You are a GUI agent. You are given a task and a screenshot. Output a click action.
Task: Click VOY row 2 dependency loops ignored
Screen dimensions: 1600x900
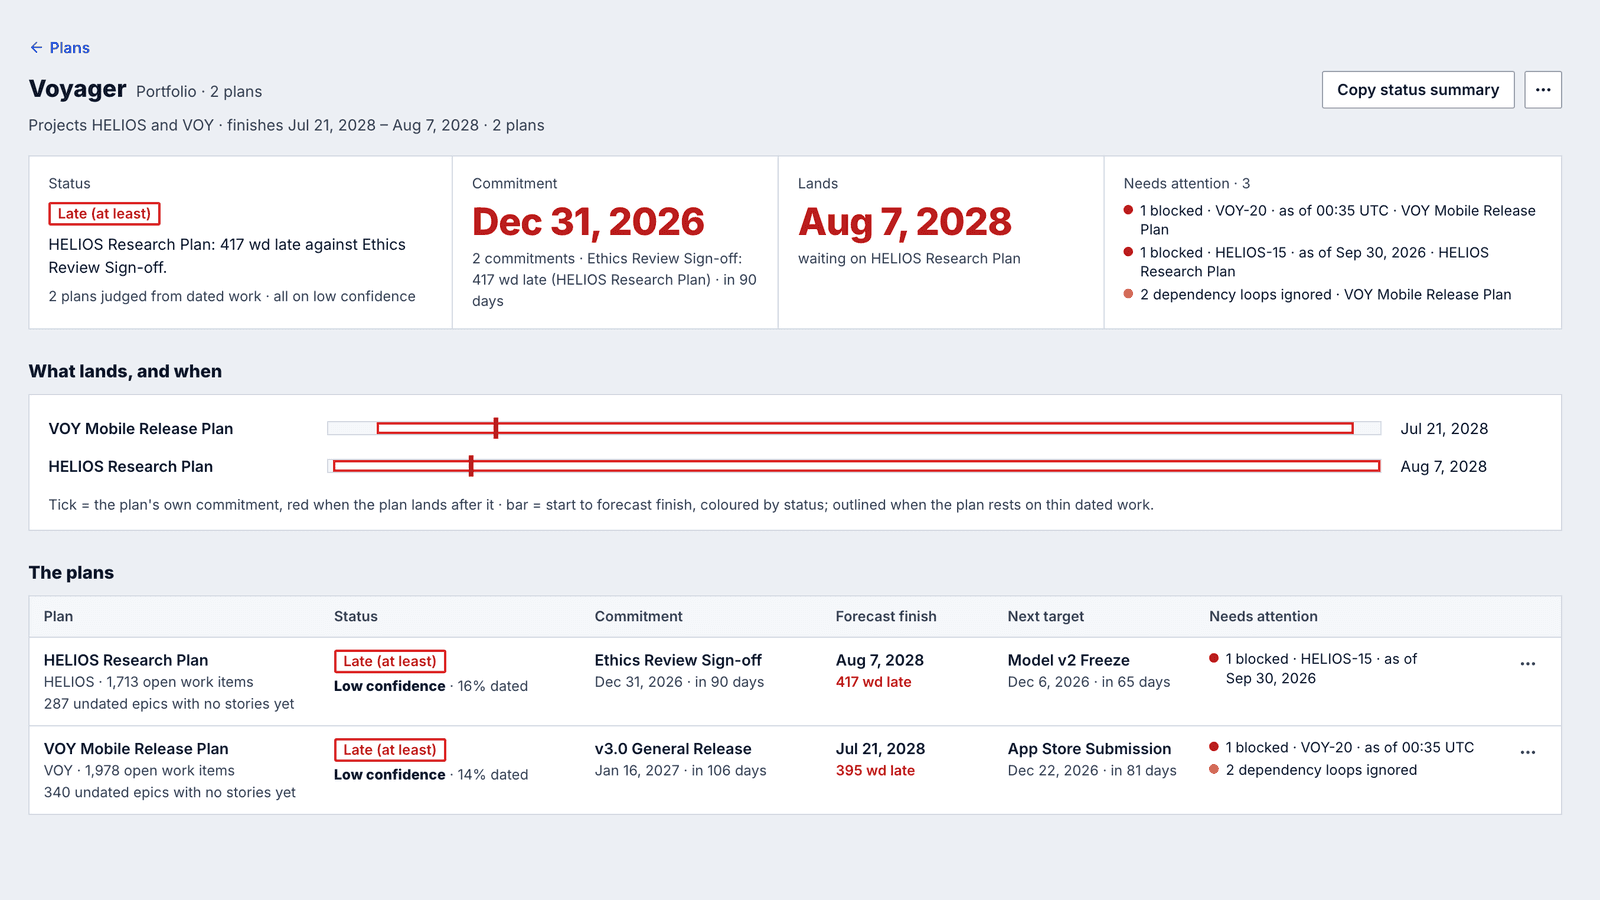point(1313,770)
